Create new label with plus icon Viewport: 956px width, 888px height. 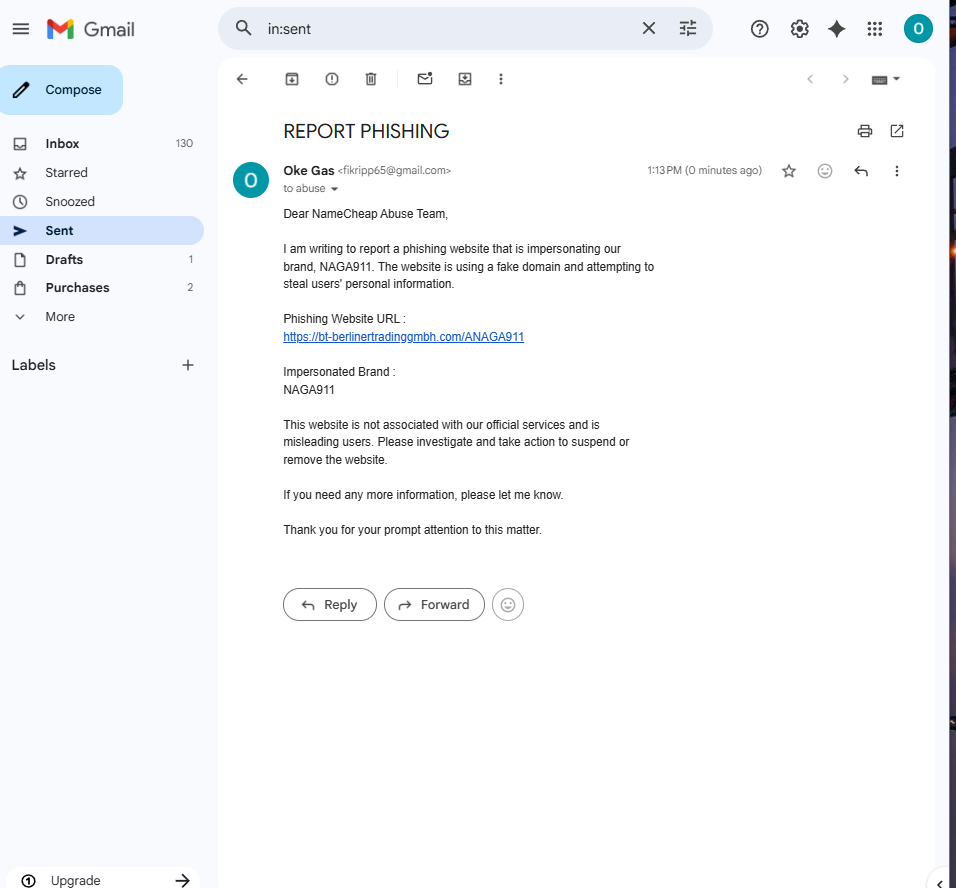[188, 365]
